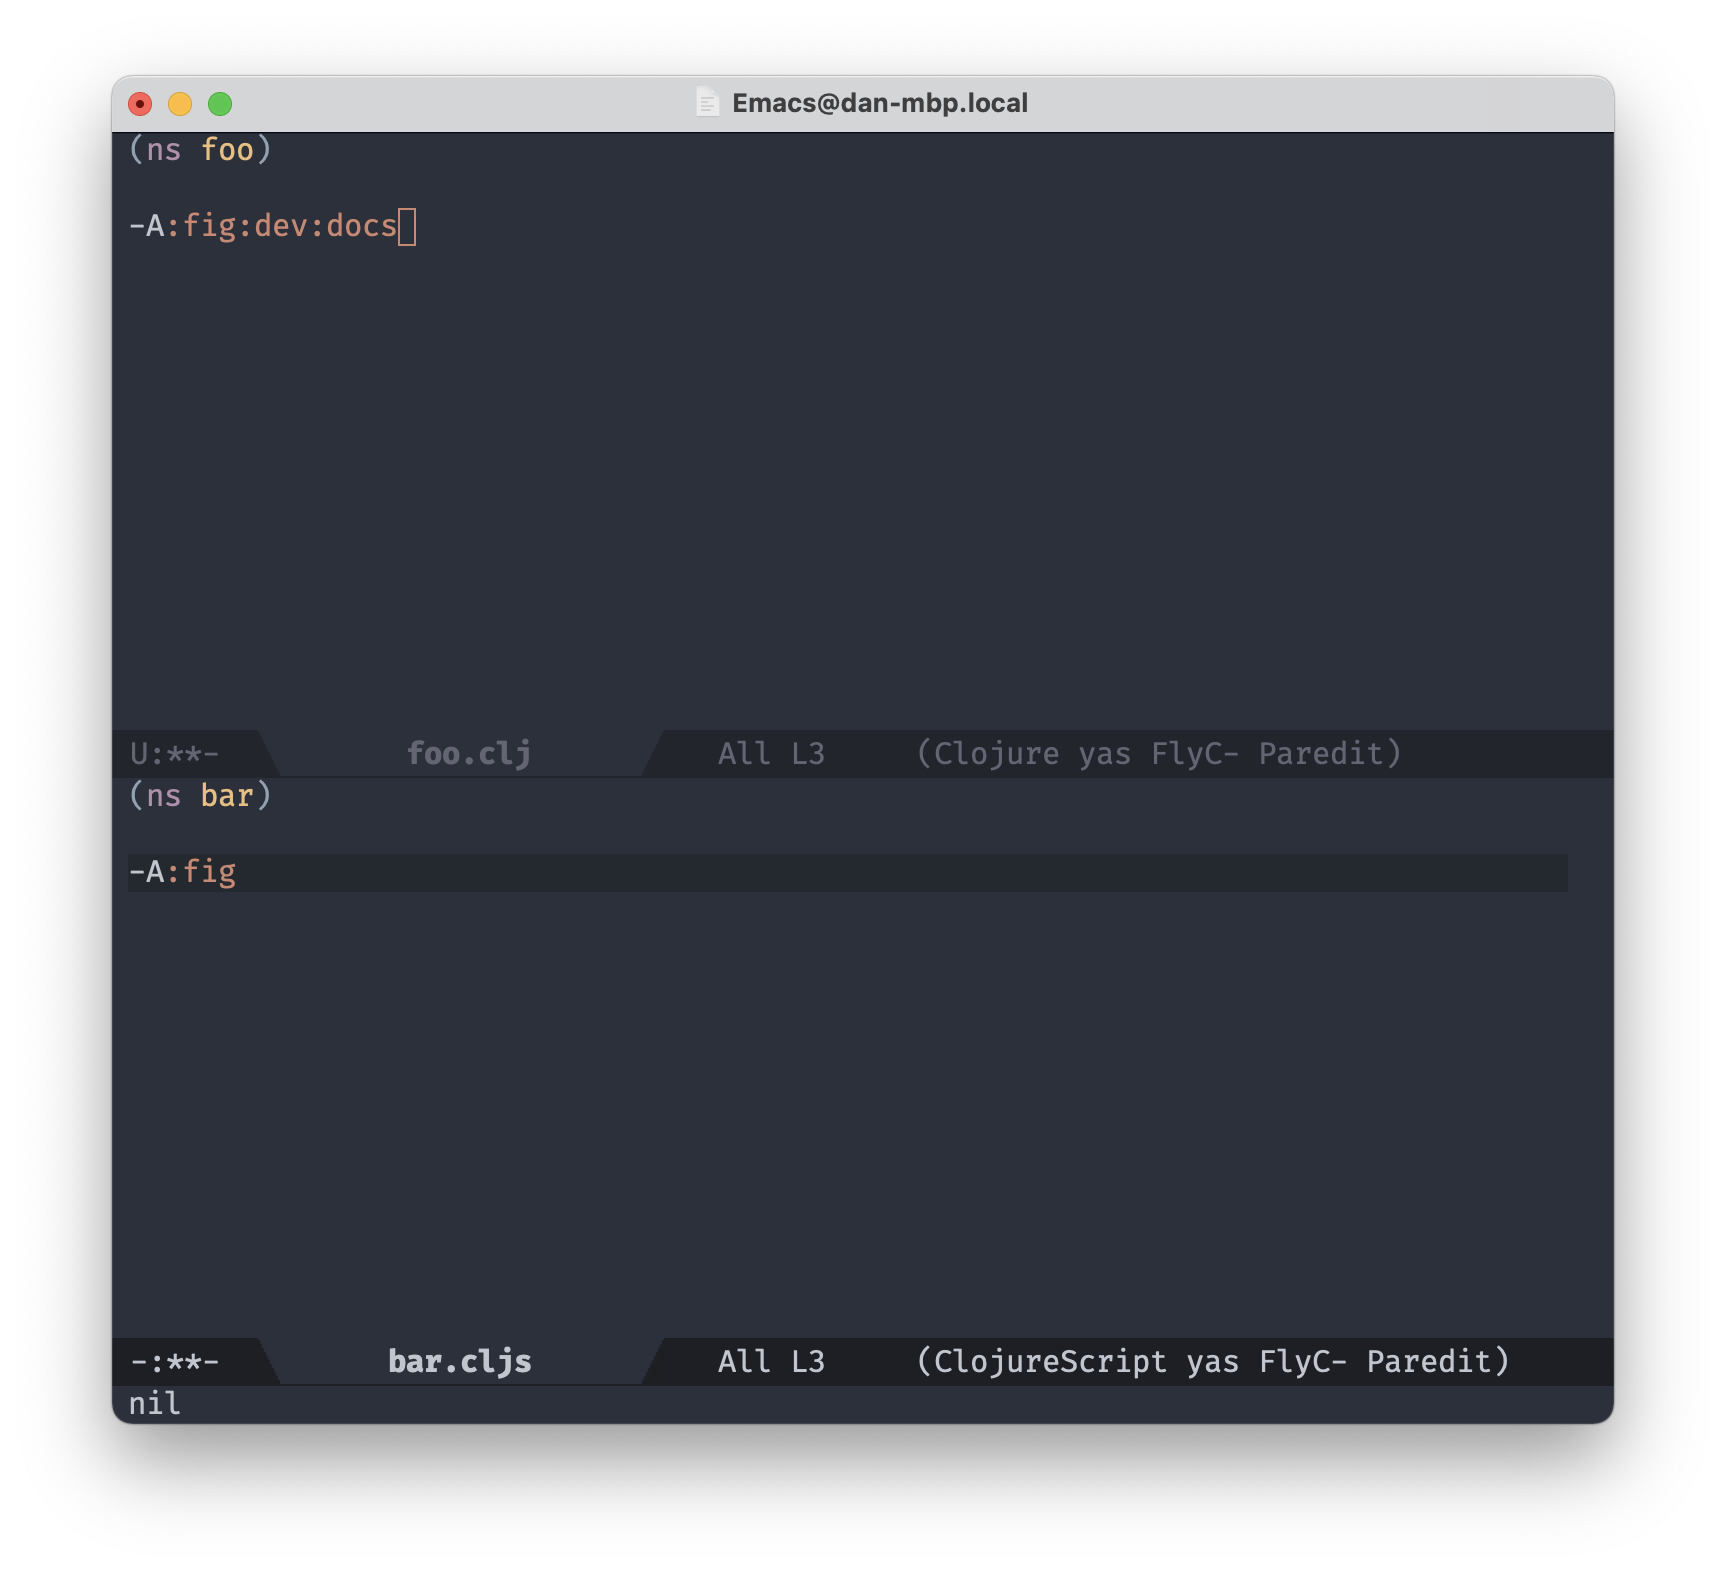Click FlyC- indicator in bar.cljs mode line

1303,1361
